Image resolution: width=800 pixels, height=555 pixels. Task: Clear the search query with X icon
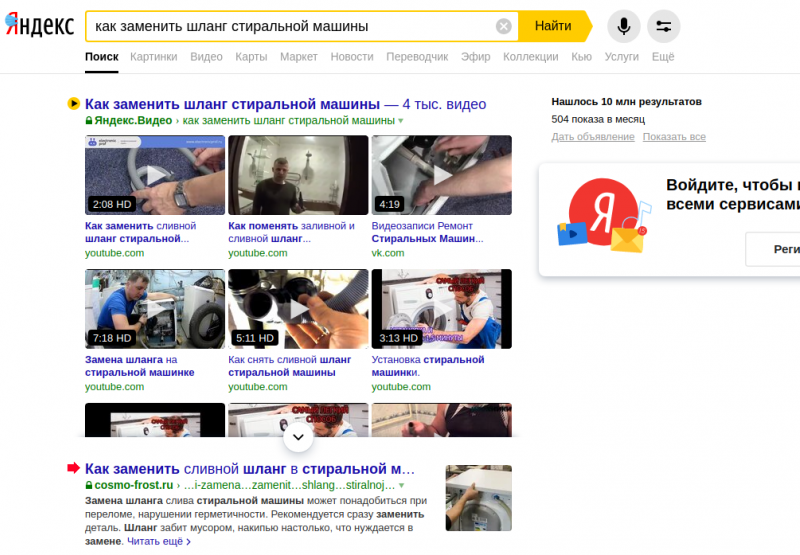tap(504, 26)
